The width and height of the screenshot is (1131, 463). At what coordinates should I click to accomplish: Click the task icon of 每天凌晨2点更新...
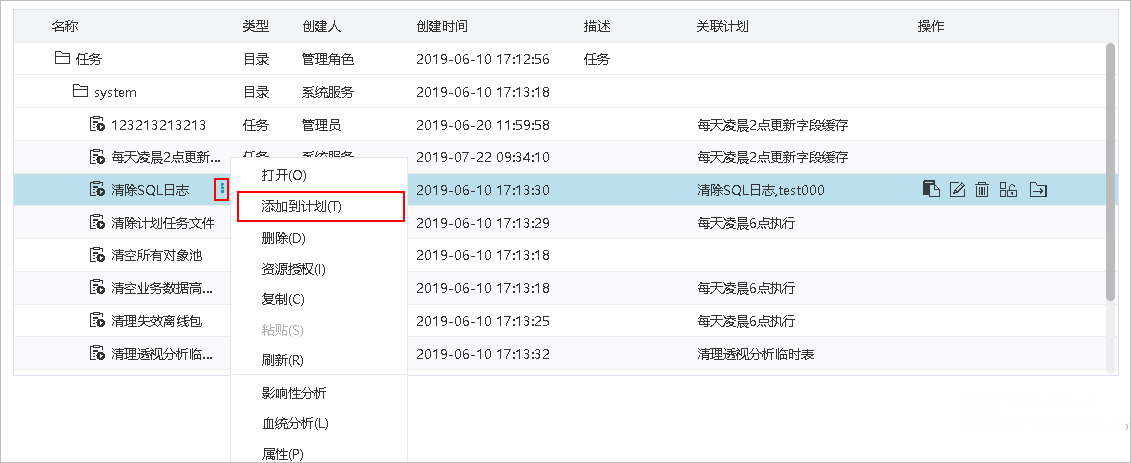pyautogui.click(x=97, y=156)
